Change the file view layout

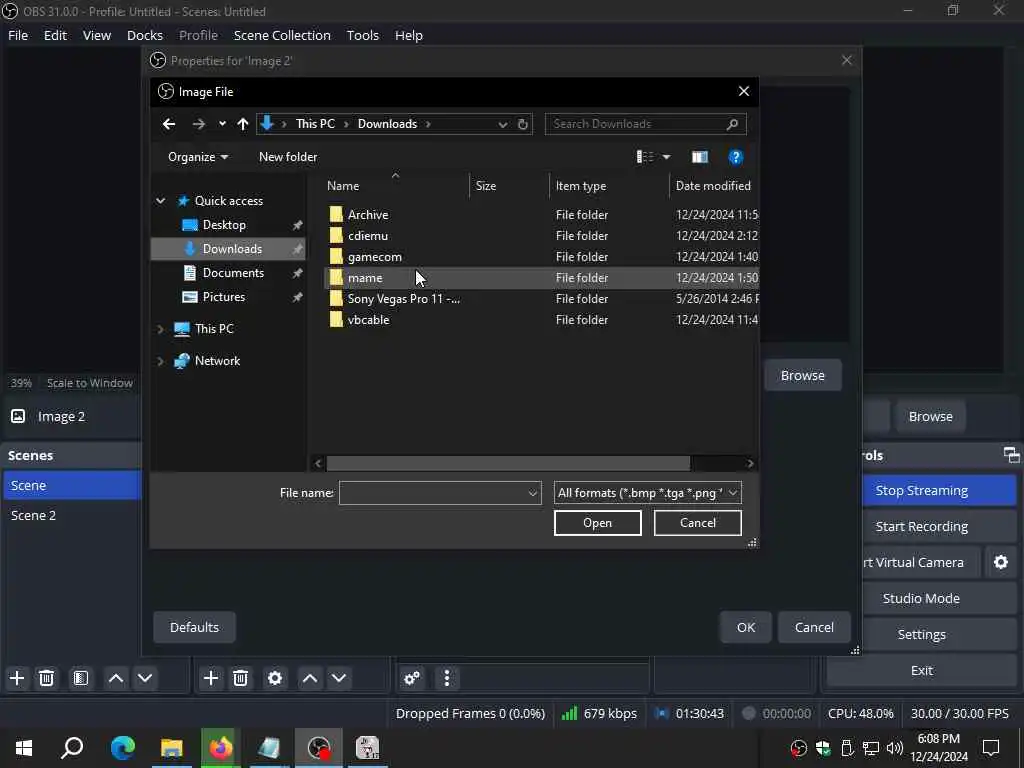(645, 157)
